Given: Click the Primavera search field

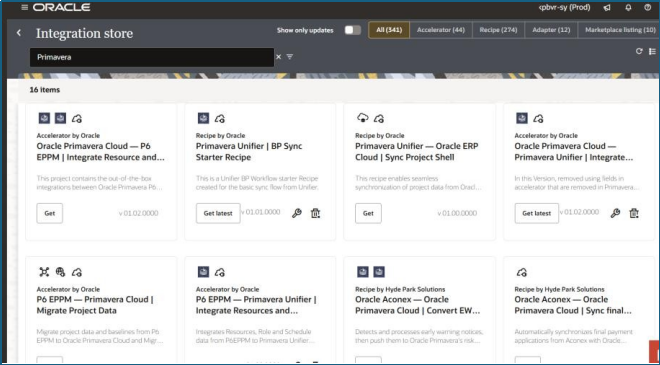Looking at the screenshot, I should tap(152, 57).
